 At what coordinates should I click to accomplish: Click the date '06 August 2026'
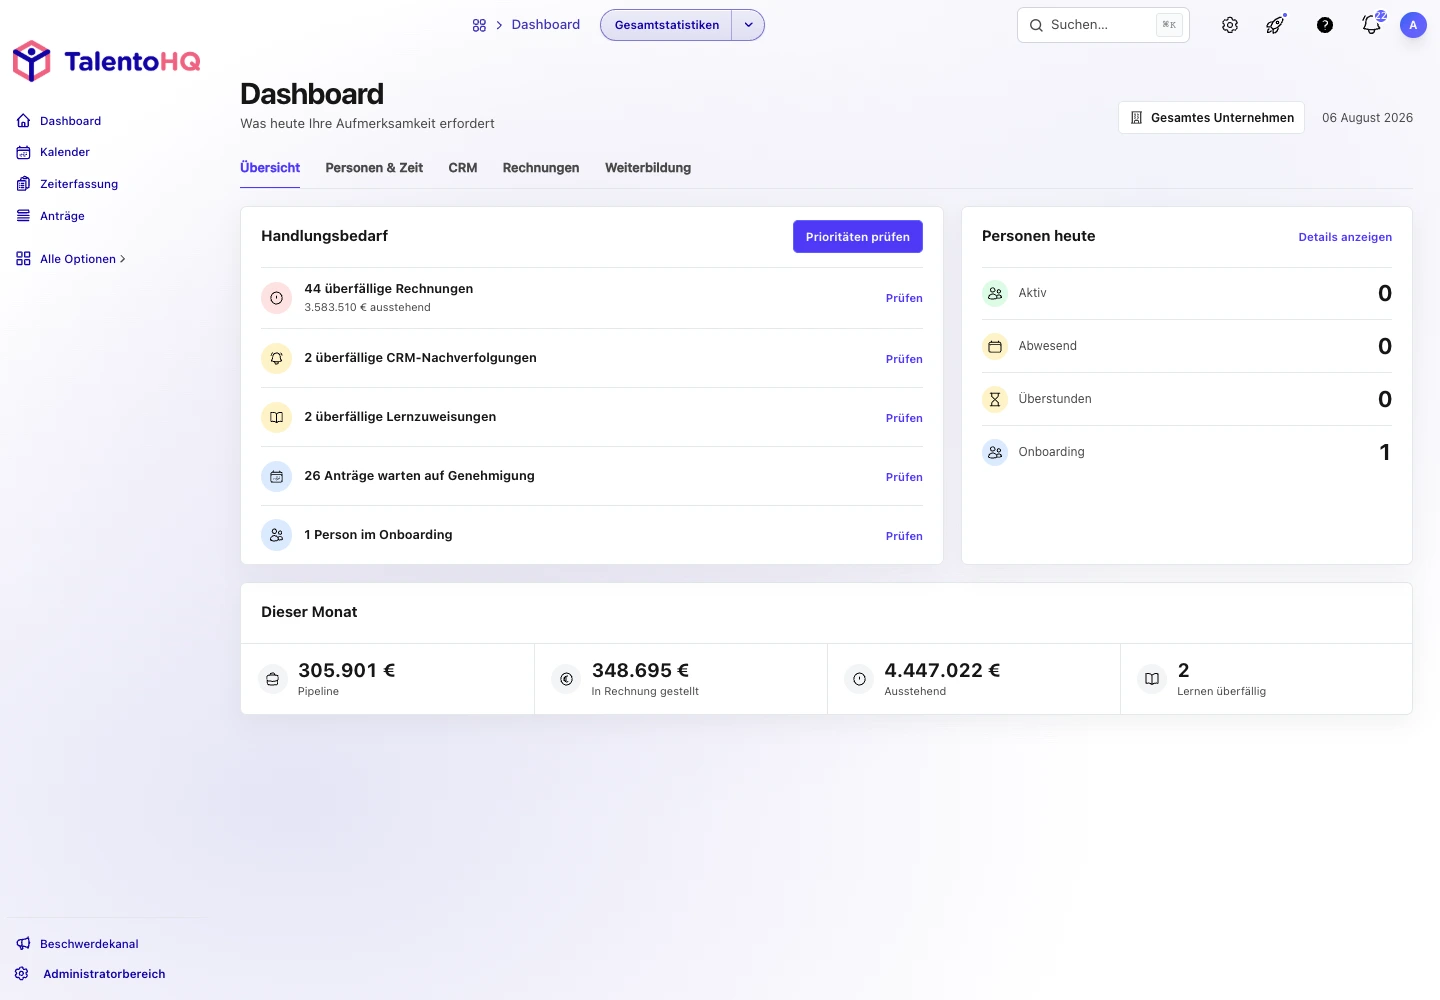coord(1367,117)
